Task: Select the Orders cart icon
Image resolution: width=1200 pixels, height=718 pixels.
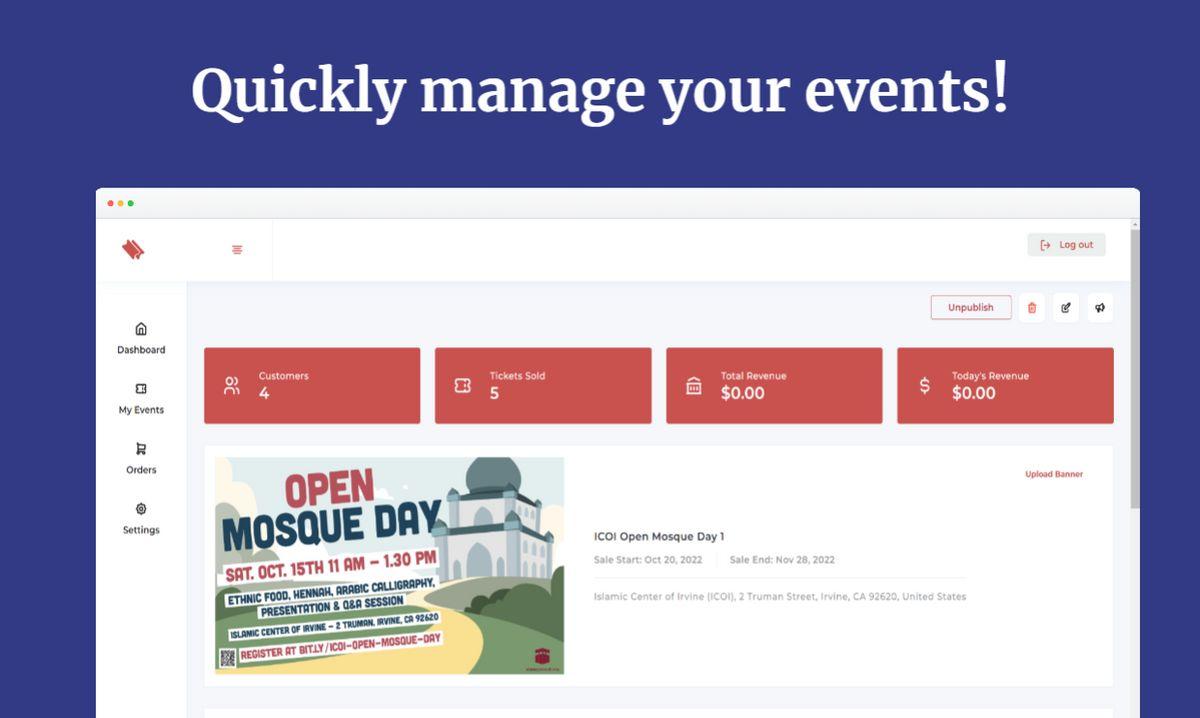Action: click(141, 449)
